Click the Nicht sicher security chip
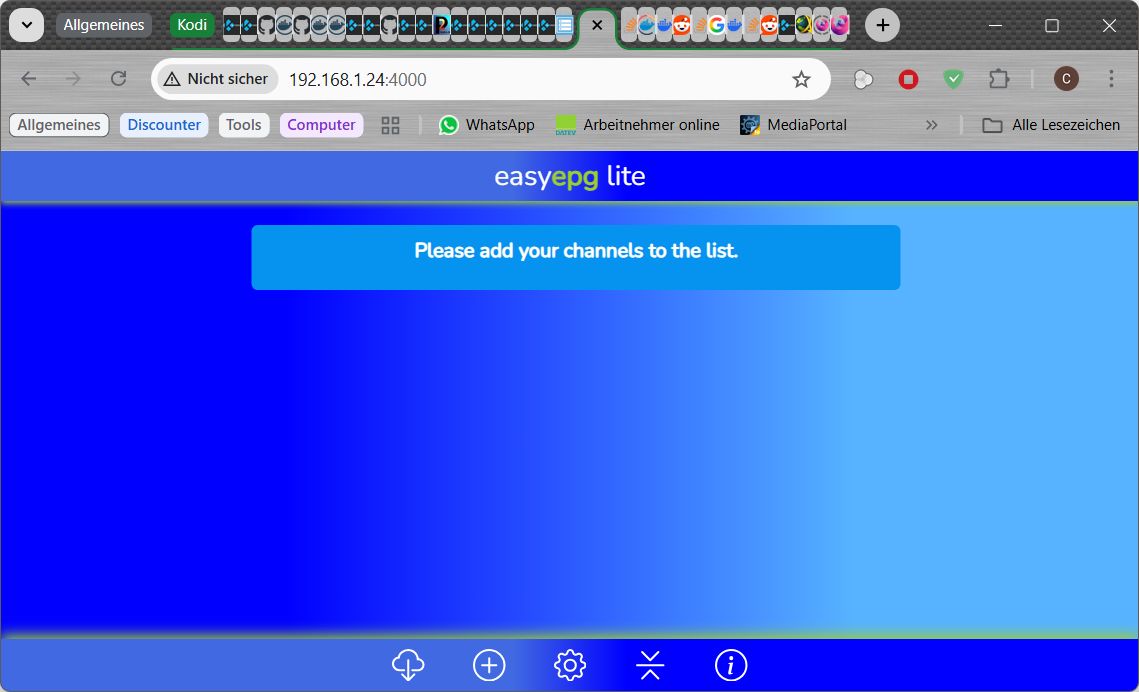 tap(217, 79)
